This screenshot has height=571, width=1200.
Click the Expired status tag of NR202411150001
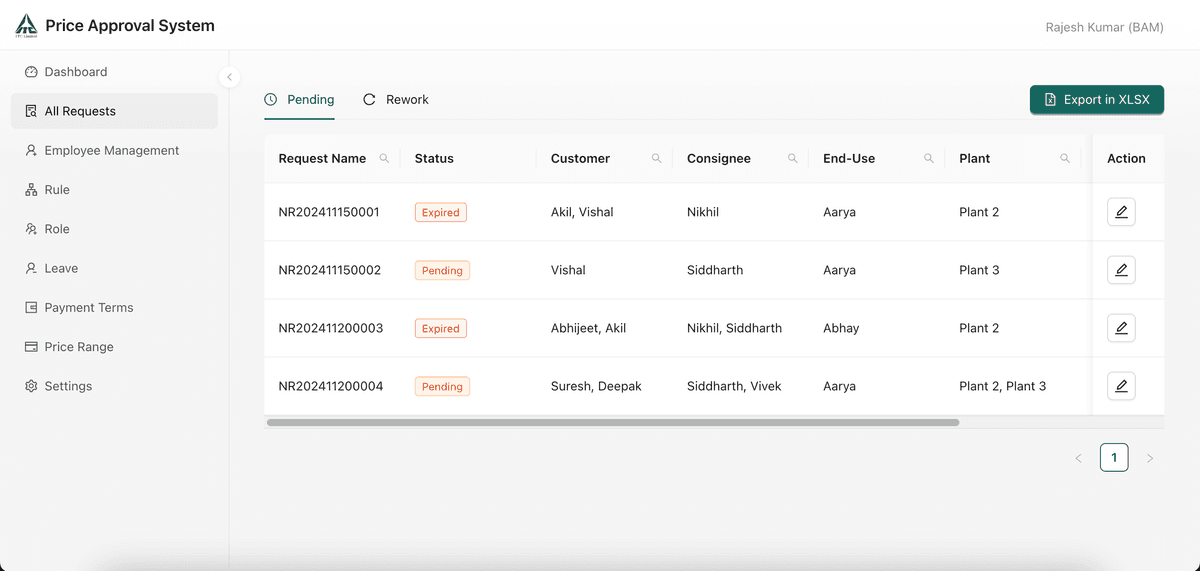click(441, 212)
